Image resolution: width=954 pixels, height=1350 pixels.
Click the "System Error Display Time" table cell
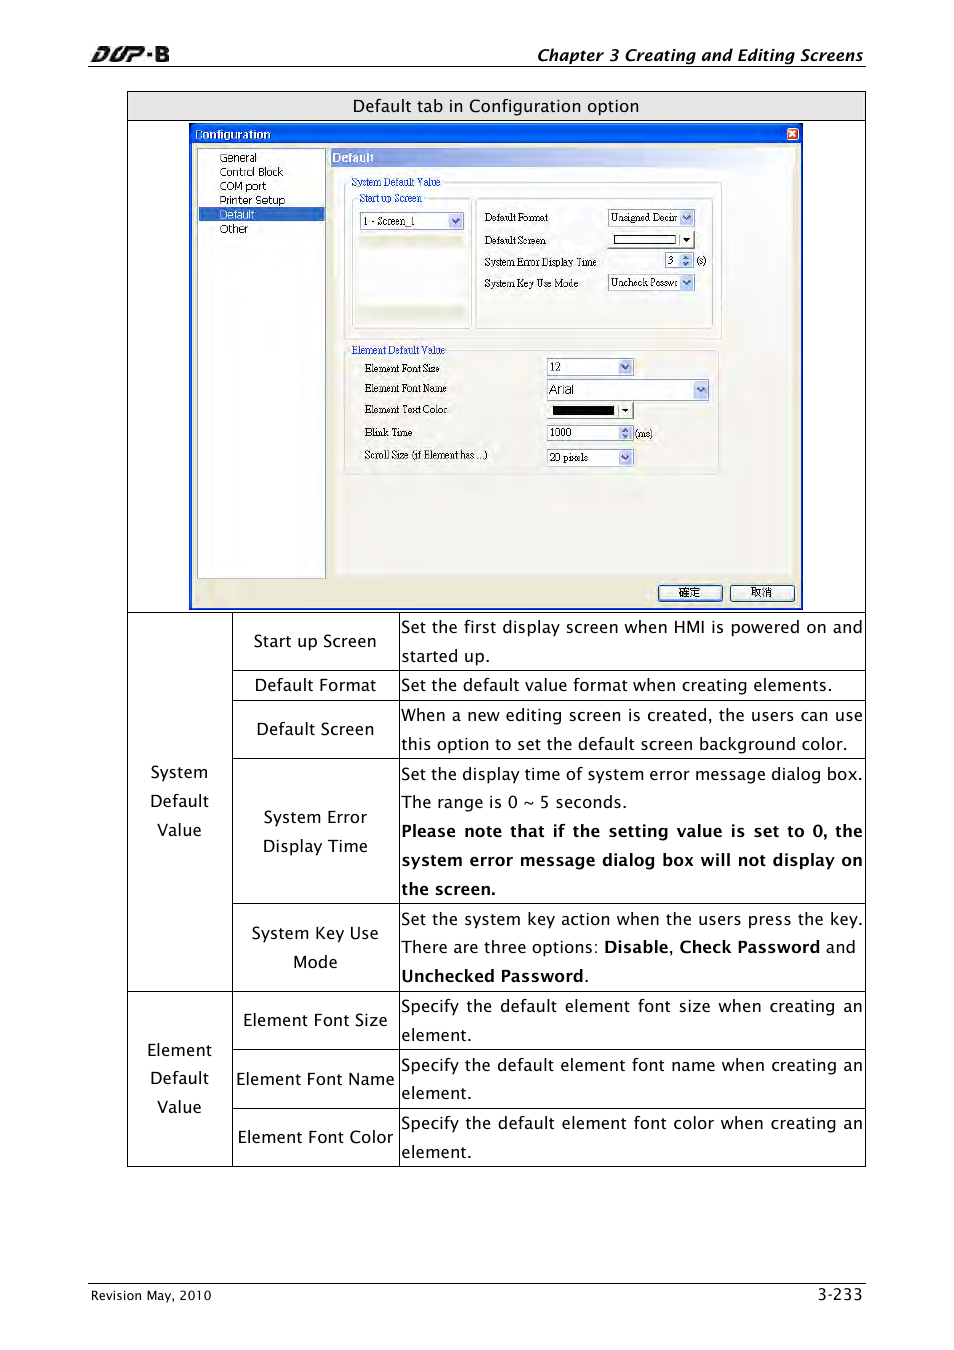[x=315, y=831]
